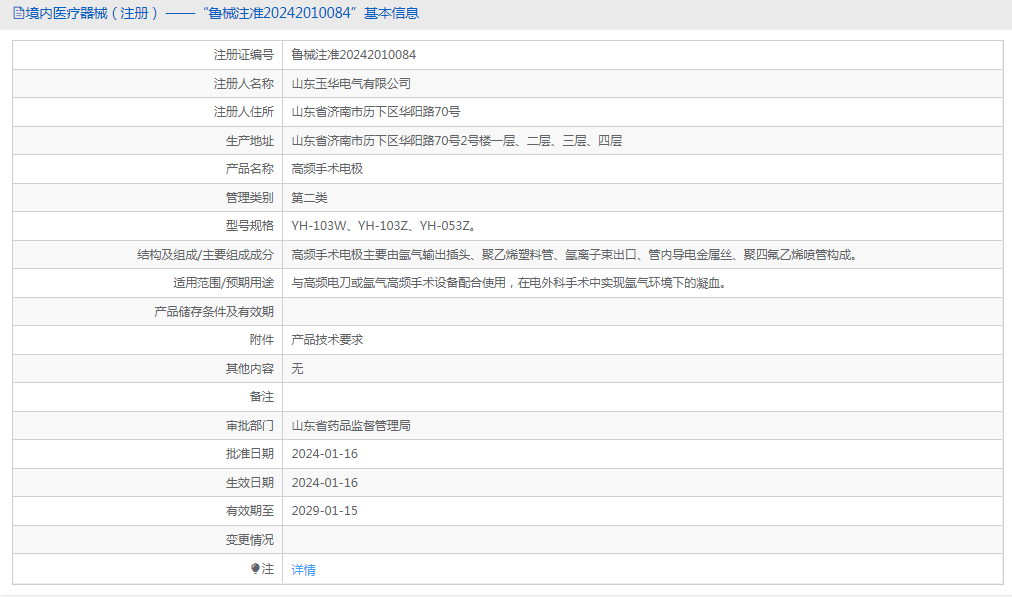This screenshot has height=597, width=1012.
Task: Select registration number 鲁械注准20242010084 in the table
Action: pyautogui.click(x=353, y=55)
